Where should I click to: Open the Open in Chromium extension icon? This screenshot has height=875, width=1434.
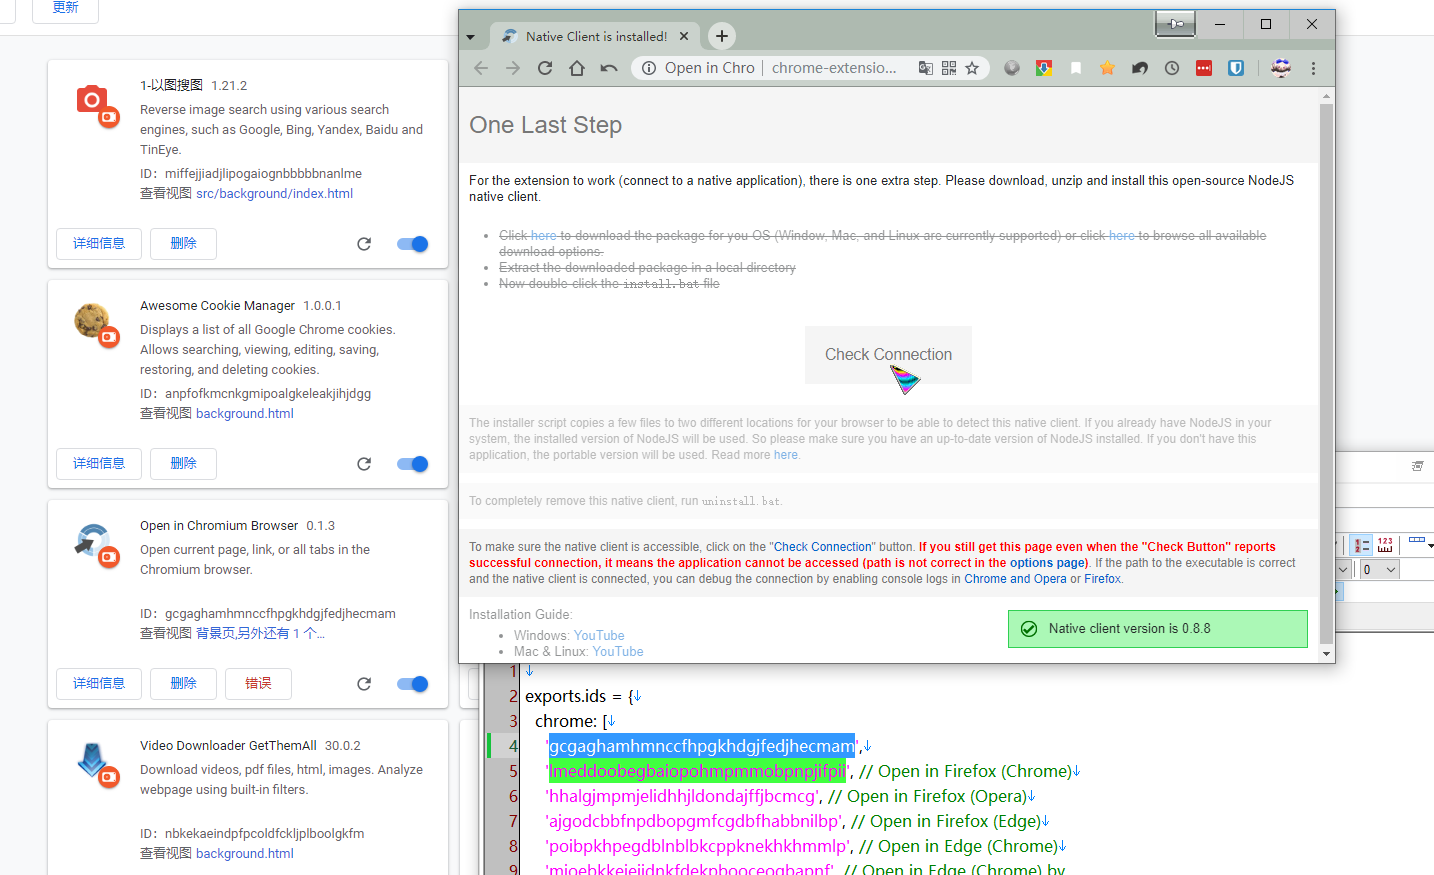(x=1140, y=68)
